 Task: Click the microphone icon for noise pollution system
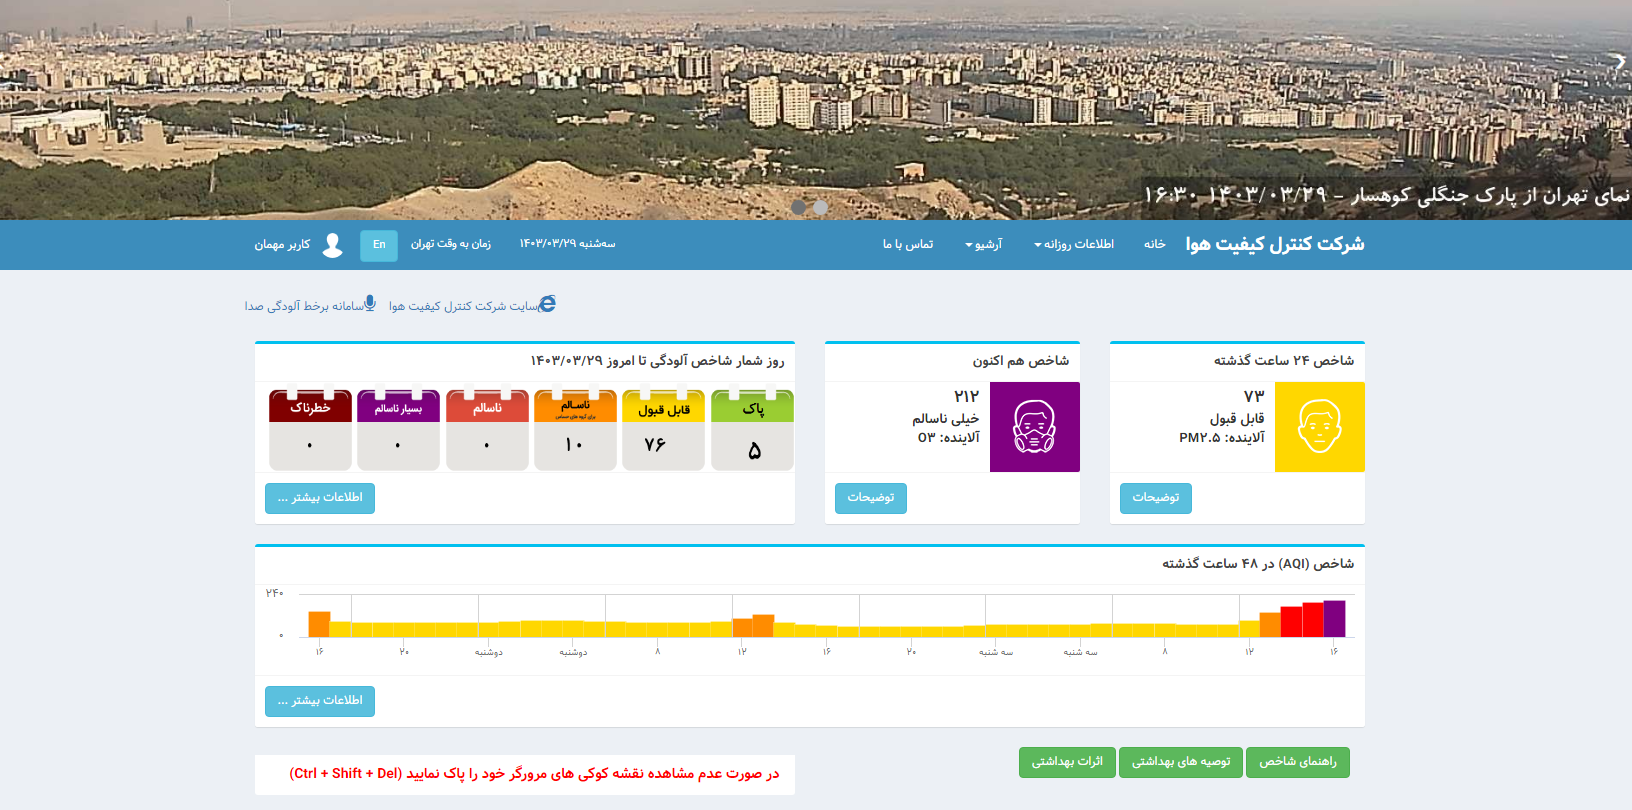tap(370, 303)
